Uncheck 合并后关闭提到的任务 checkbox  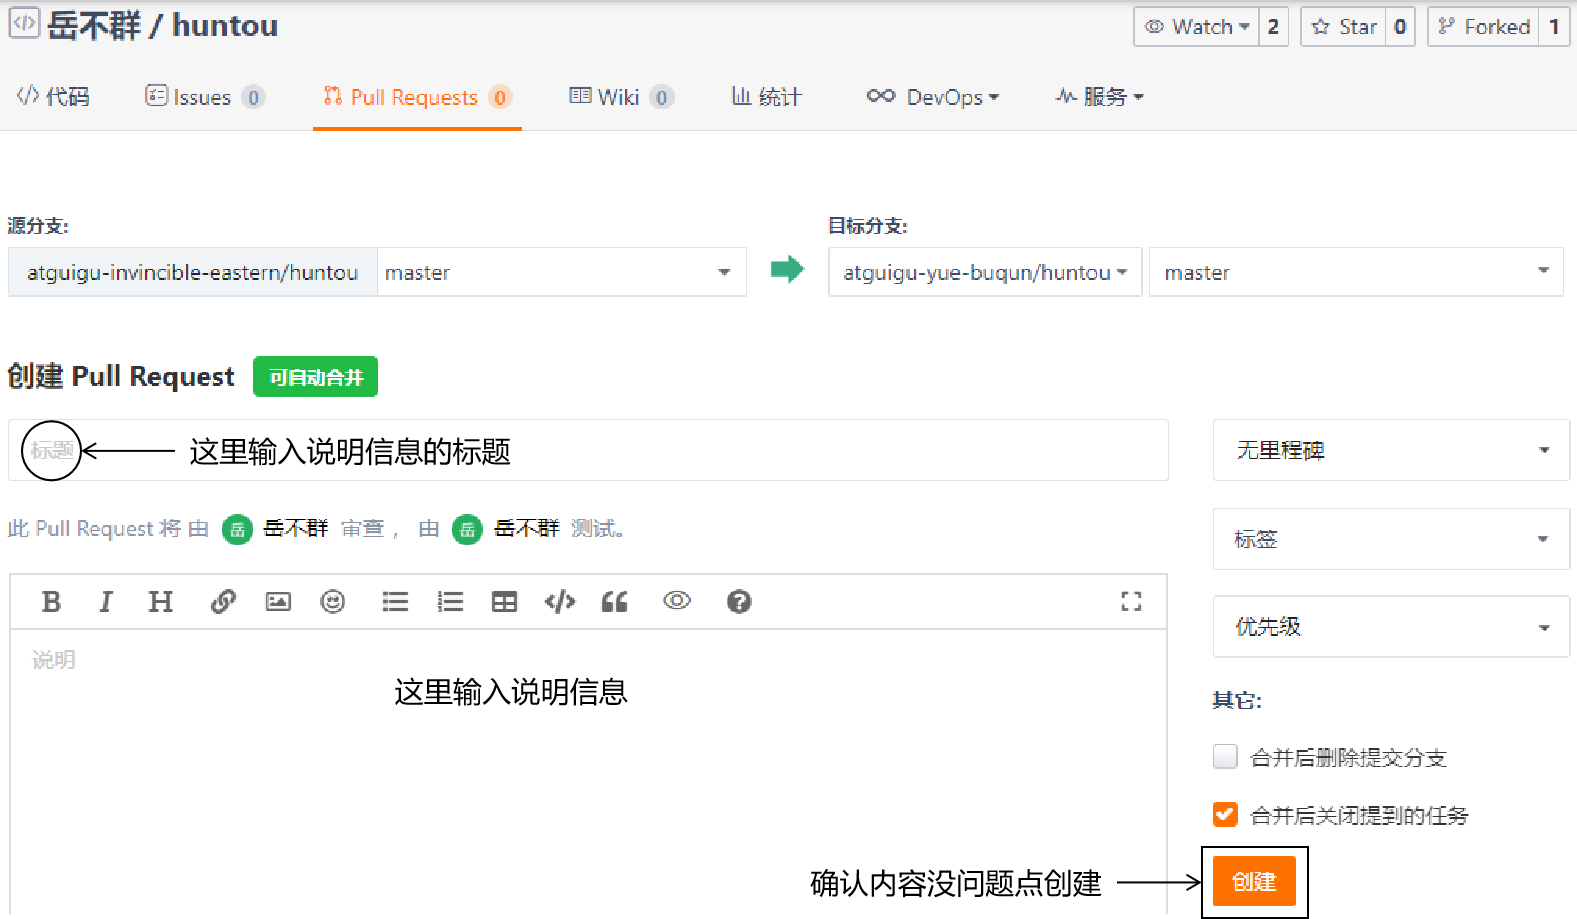click(1225, 815)
